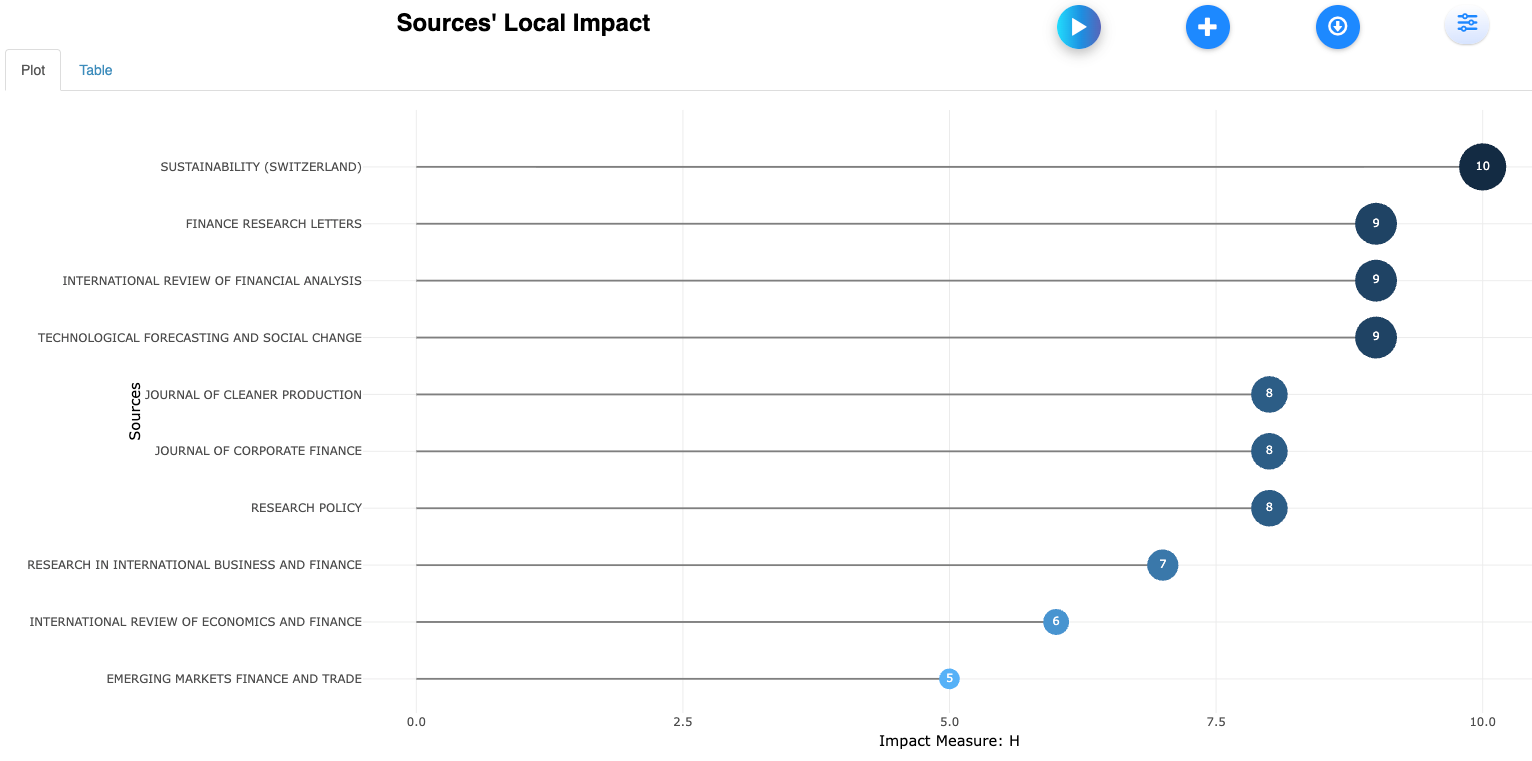
Task: Click the EMERGING MARKETS FINANCE AND TRADE axis label
Action: pyautogui.click(x=234, y=679)
